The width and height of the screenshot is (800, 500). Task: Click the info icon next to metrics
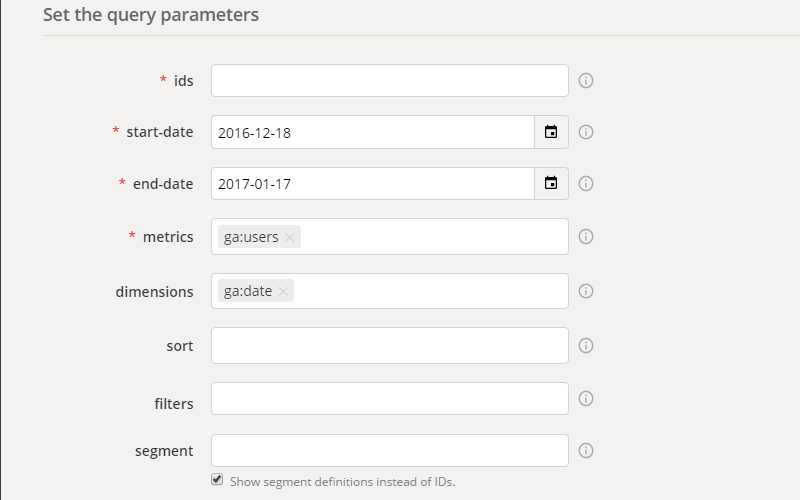tap(586, 237)
